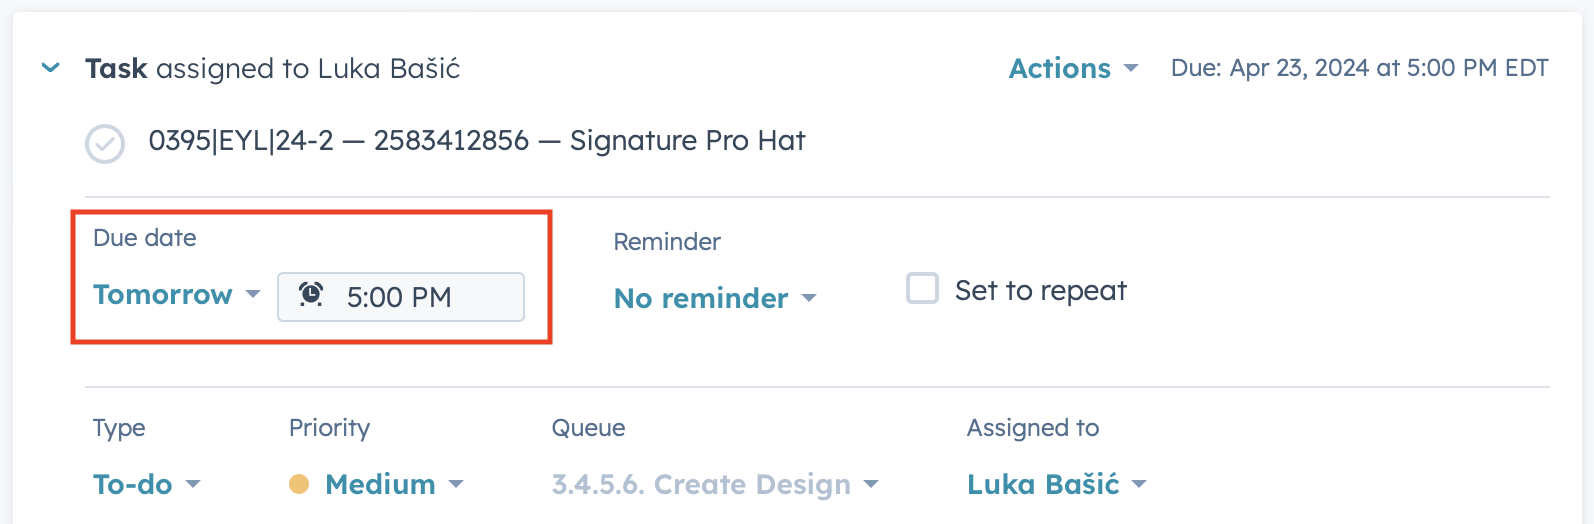
Task: Open the Tomorrow due date dropdown
Action: tap(175, 295)
